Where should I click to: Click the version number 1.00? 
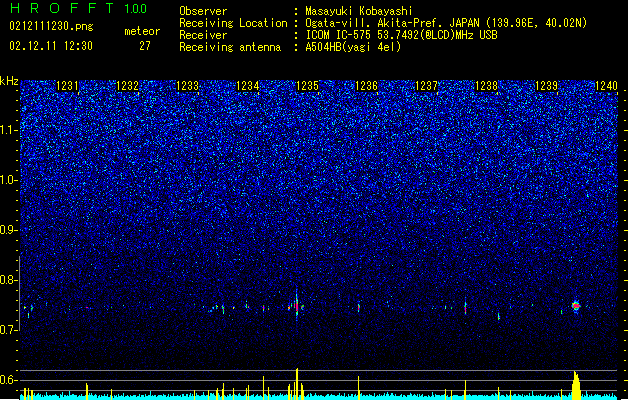[x=136, y=9]
